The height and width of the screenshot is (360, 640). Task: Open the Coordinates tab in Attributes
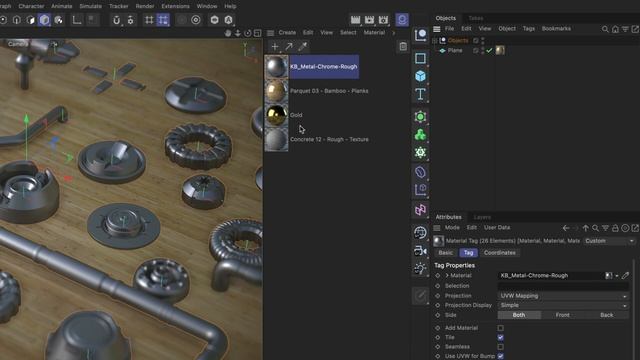click(x=500, y=253)
